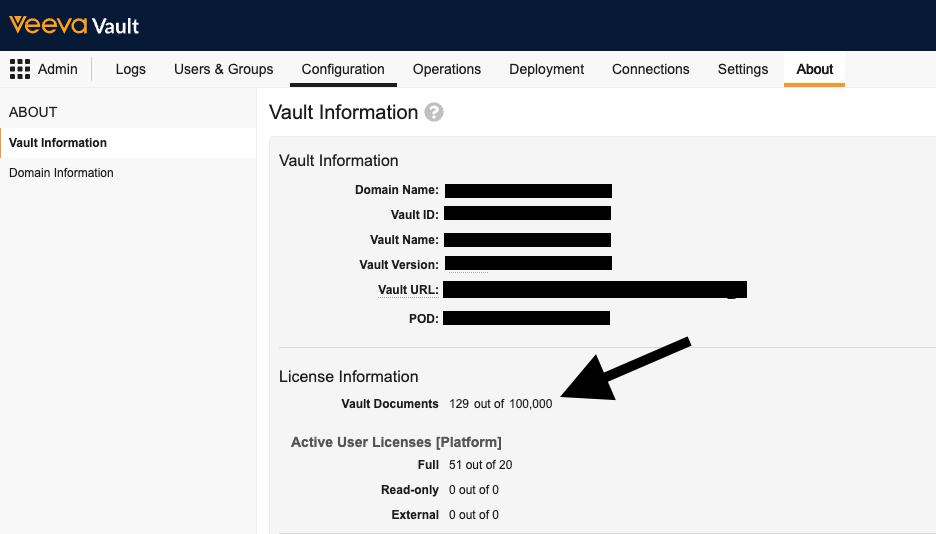Click the Vault Name label

point(404,240)
